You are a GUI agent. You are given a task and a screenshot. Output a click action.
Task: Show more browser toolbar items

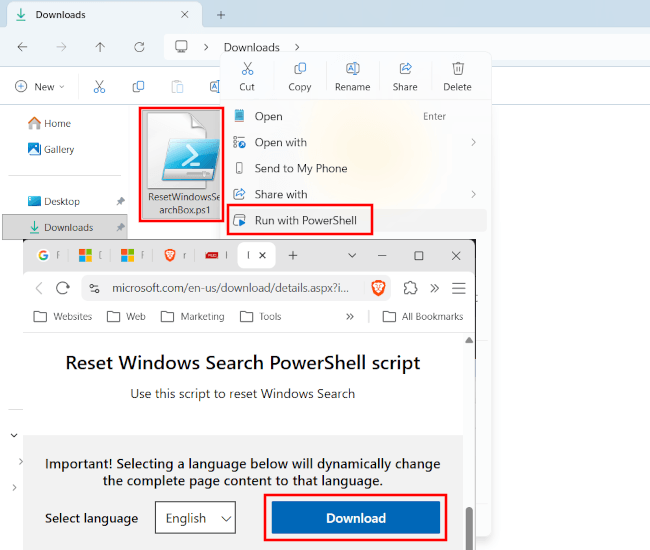[434, 288]
